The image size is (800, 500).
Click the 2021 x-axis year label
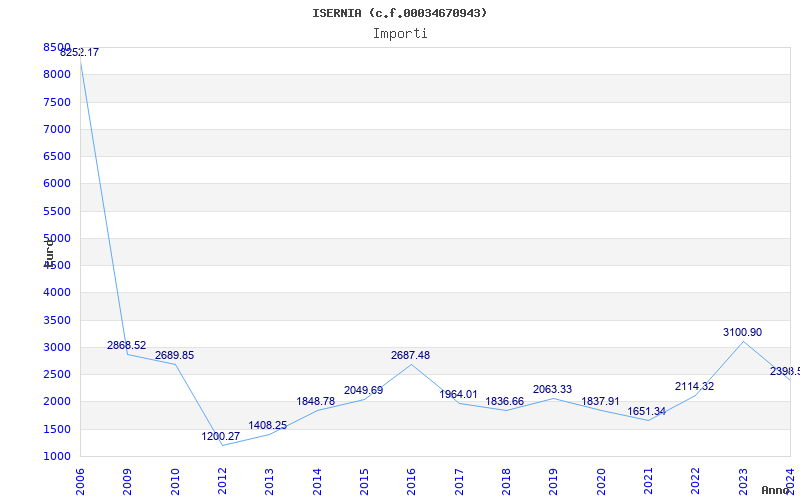647,480
